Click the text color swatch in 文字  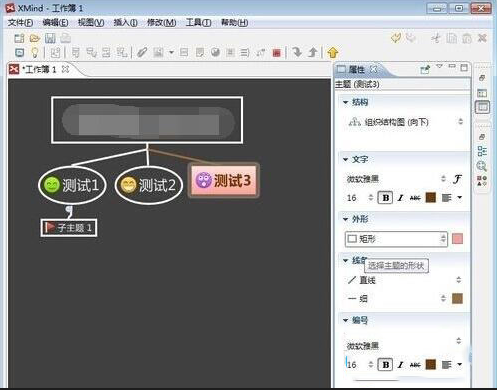431,198
